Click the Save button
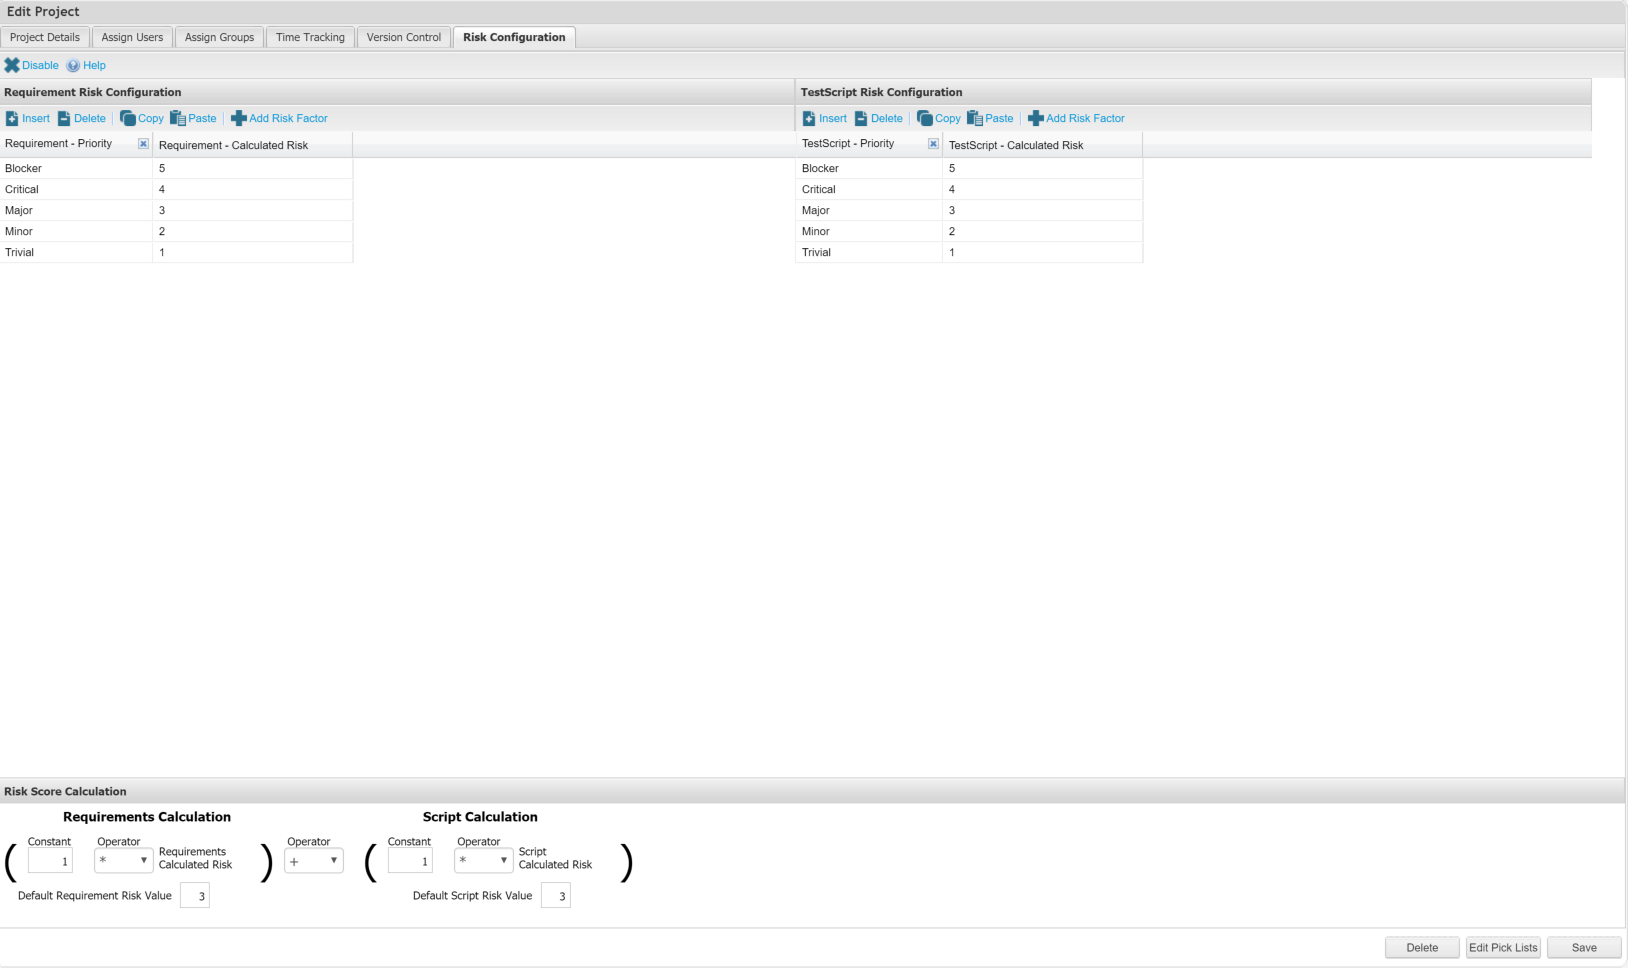1628x968 pixels. [1583, 947]
